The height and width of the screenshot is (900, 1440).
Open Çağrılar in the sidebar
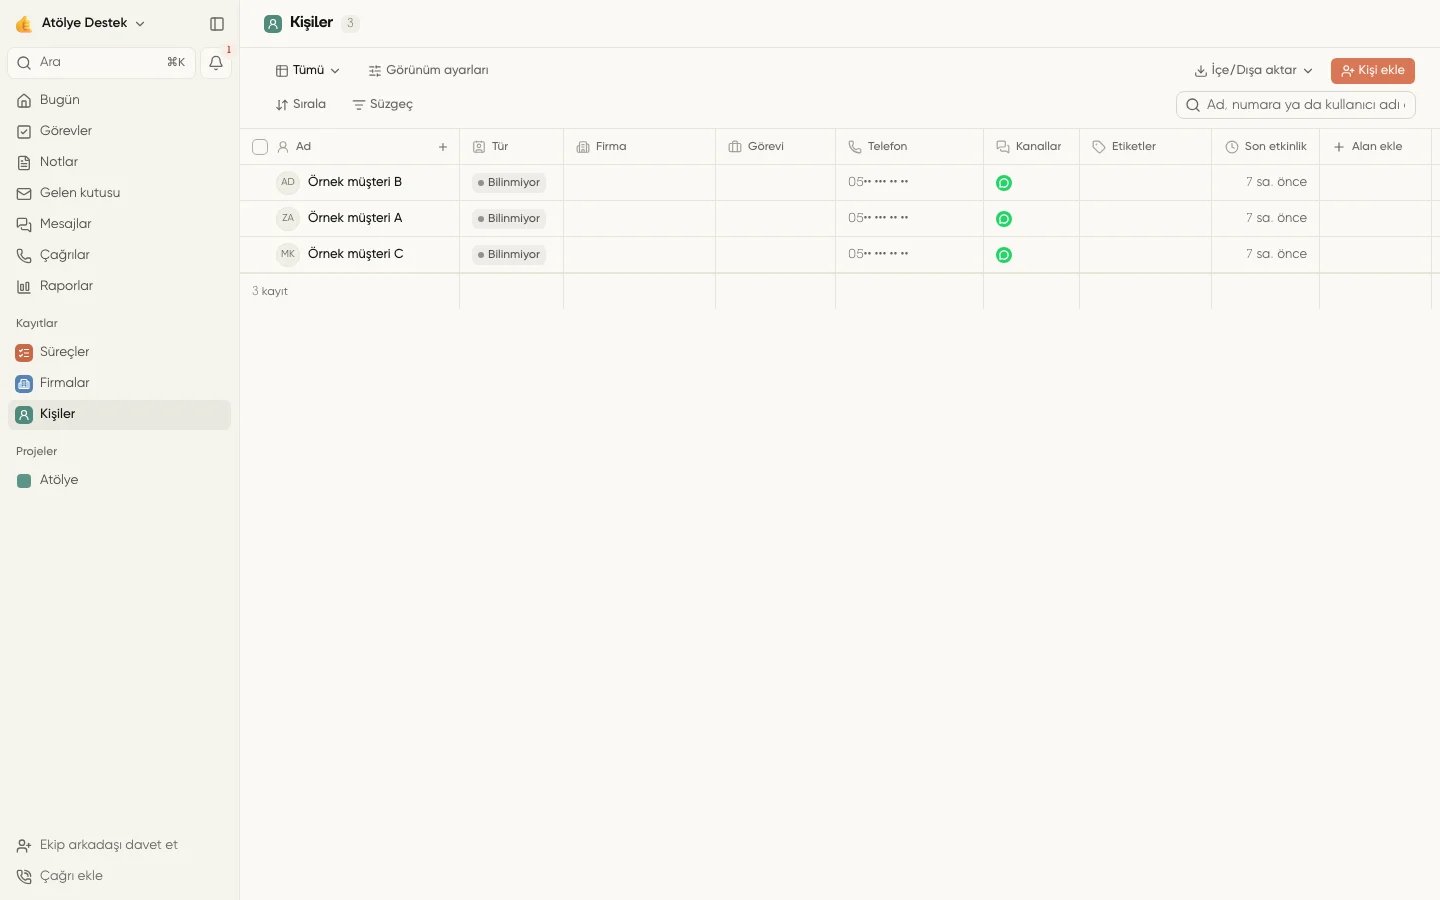pos(119,255)
